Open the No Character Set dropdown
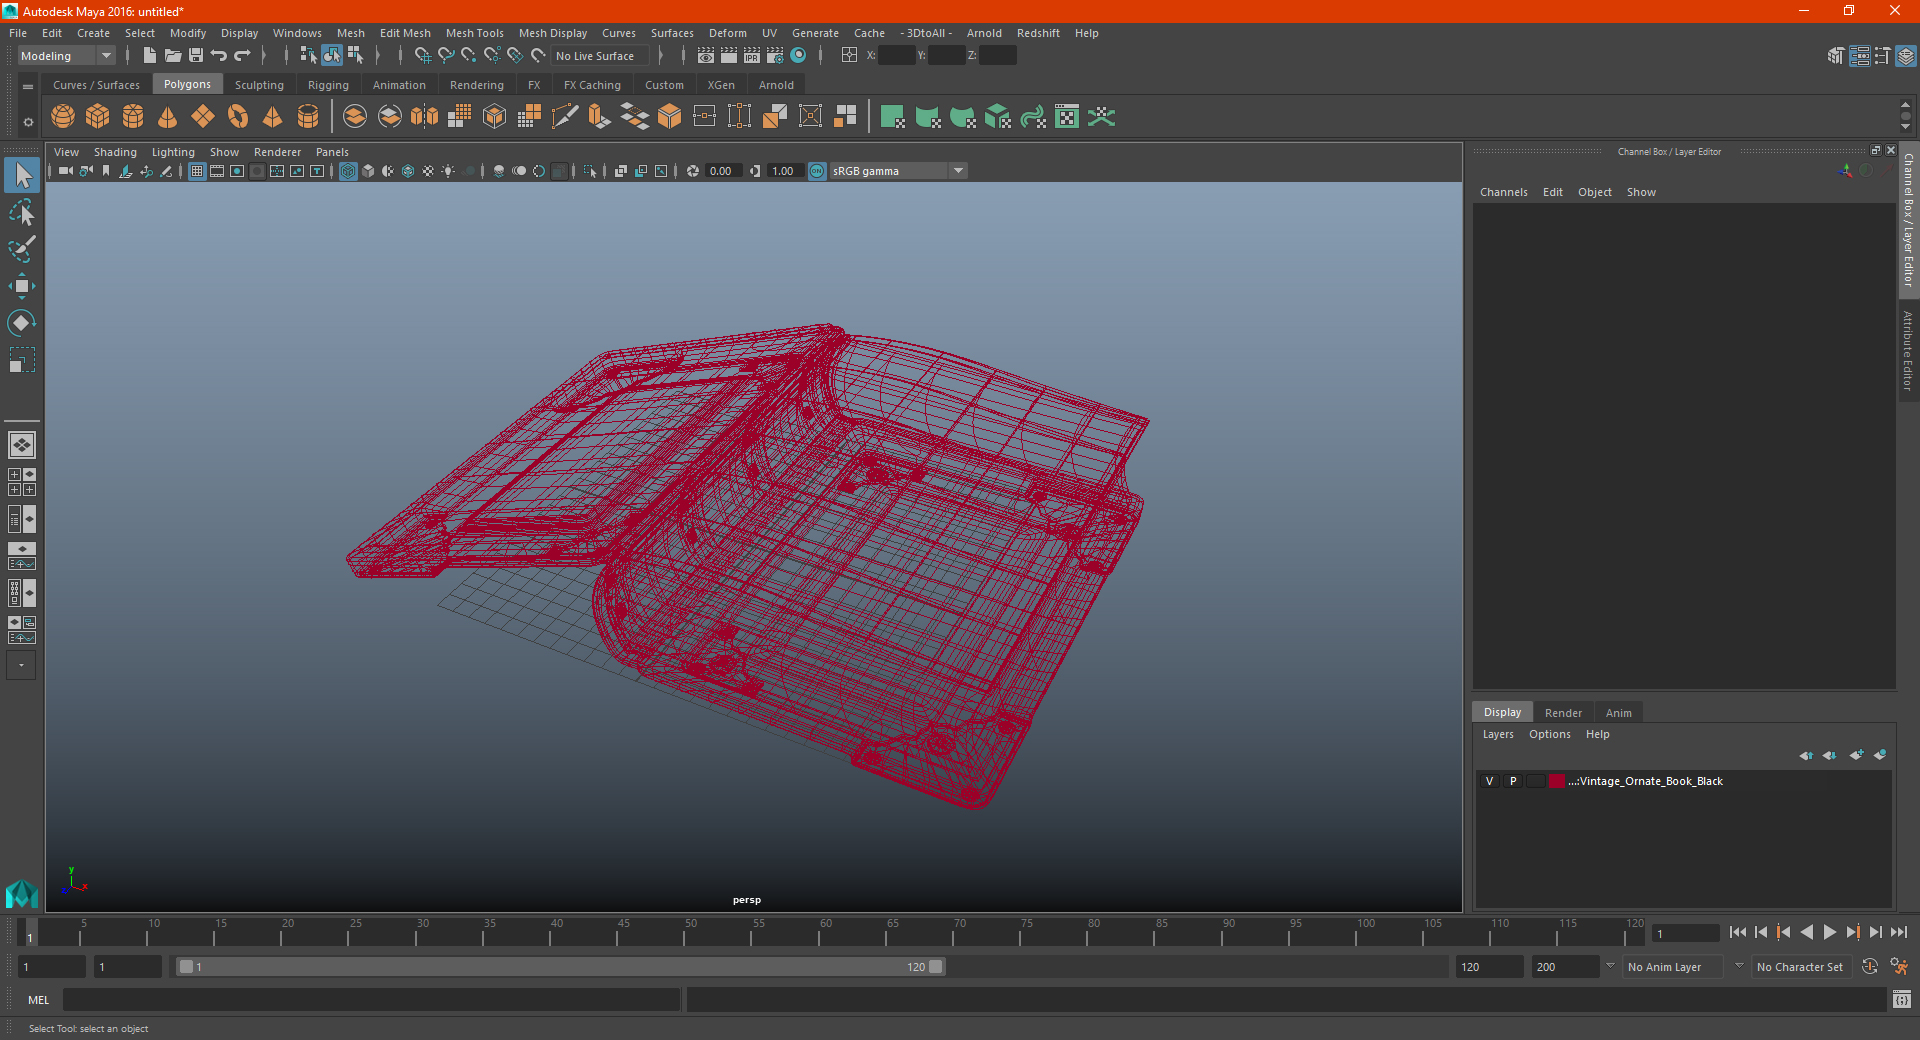The height and width of the screenshot is (1040, 1920). [x=1802, y=967]
